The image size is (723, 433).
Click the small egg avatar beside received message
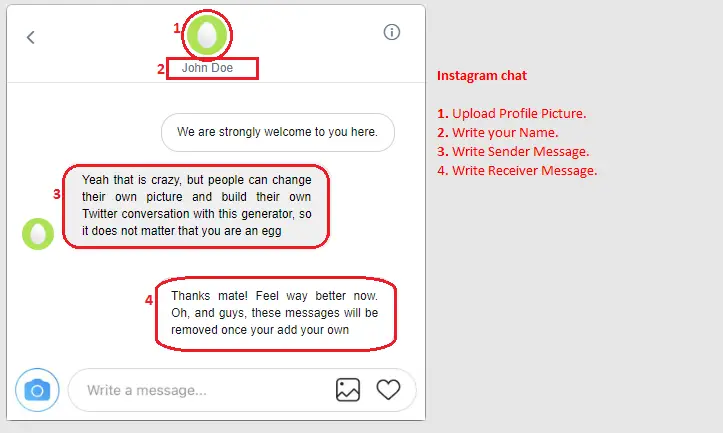pos(38,234)
